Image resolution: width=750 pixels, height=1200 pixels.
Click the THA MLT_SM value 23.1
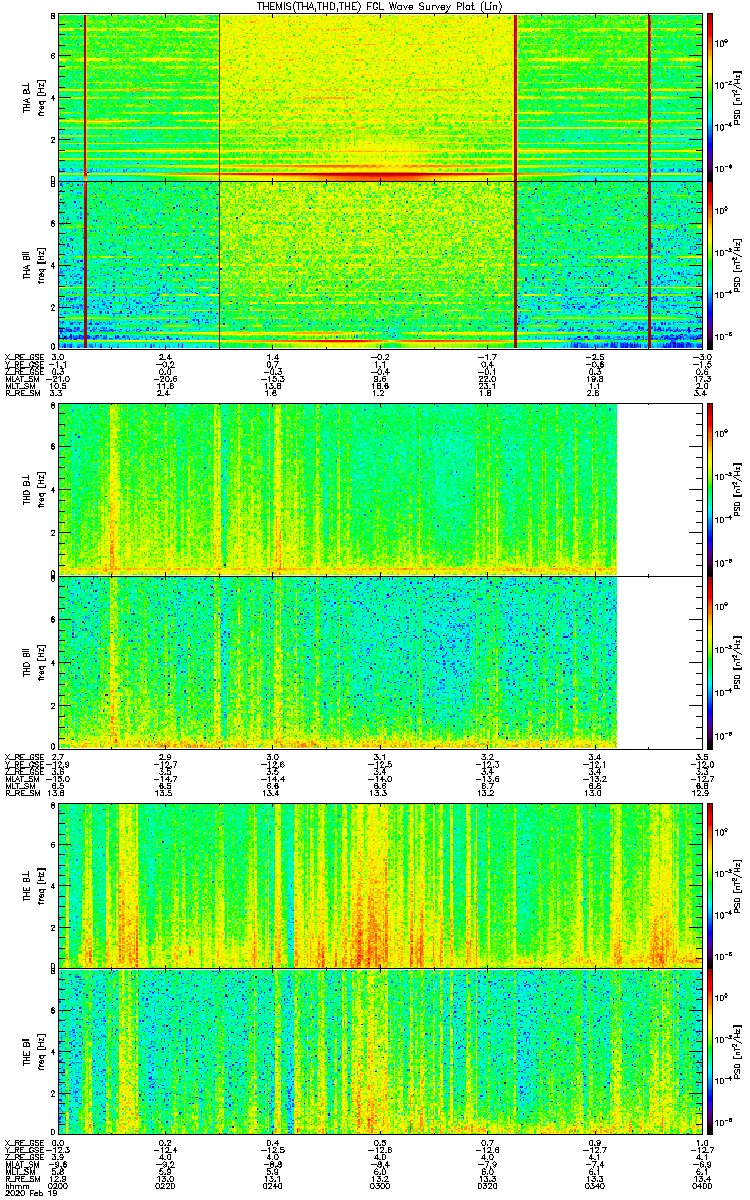[486, 387]
